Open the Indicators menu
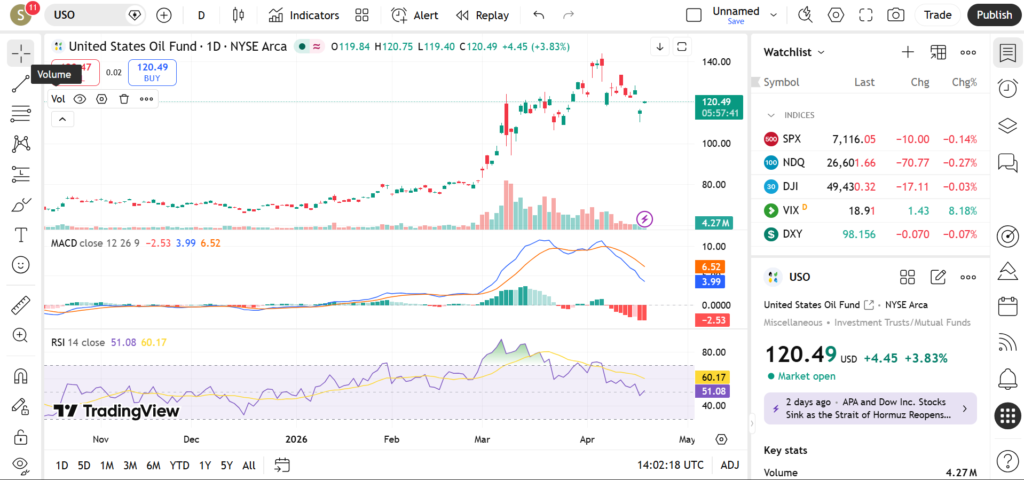The image size is (1024, 480). (x=304, y=15)
